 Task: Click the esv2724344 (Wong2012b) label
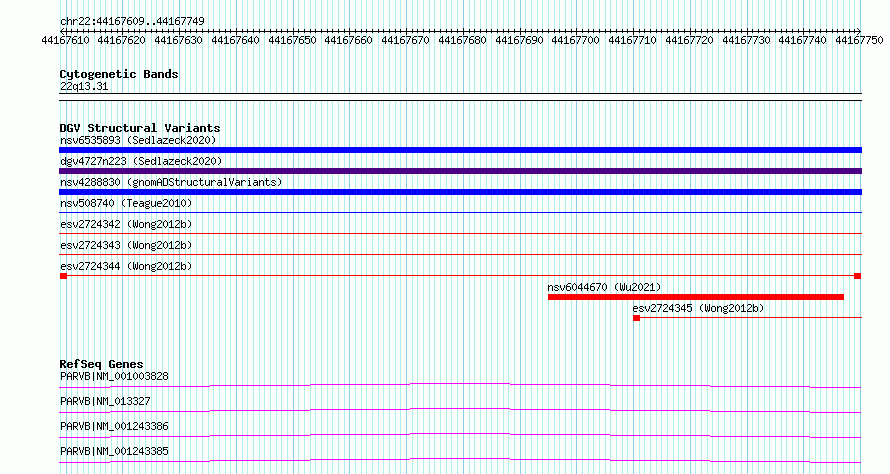pos(126,266)
